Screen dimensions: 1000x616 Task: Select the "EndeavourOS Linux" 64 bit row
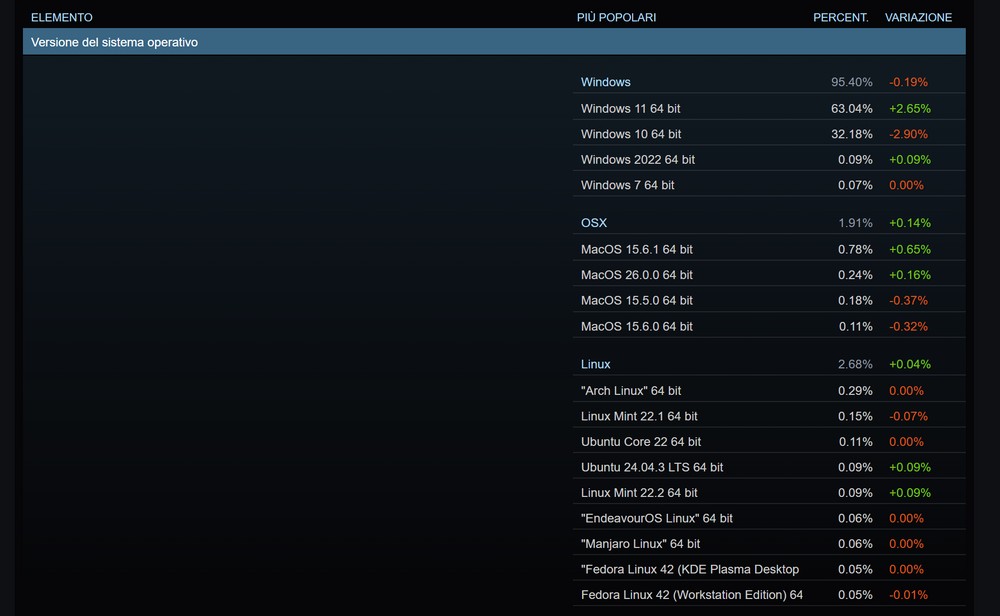[x=657, y=518]
